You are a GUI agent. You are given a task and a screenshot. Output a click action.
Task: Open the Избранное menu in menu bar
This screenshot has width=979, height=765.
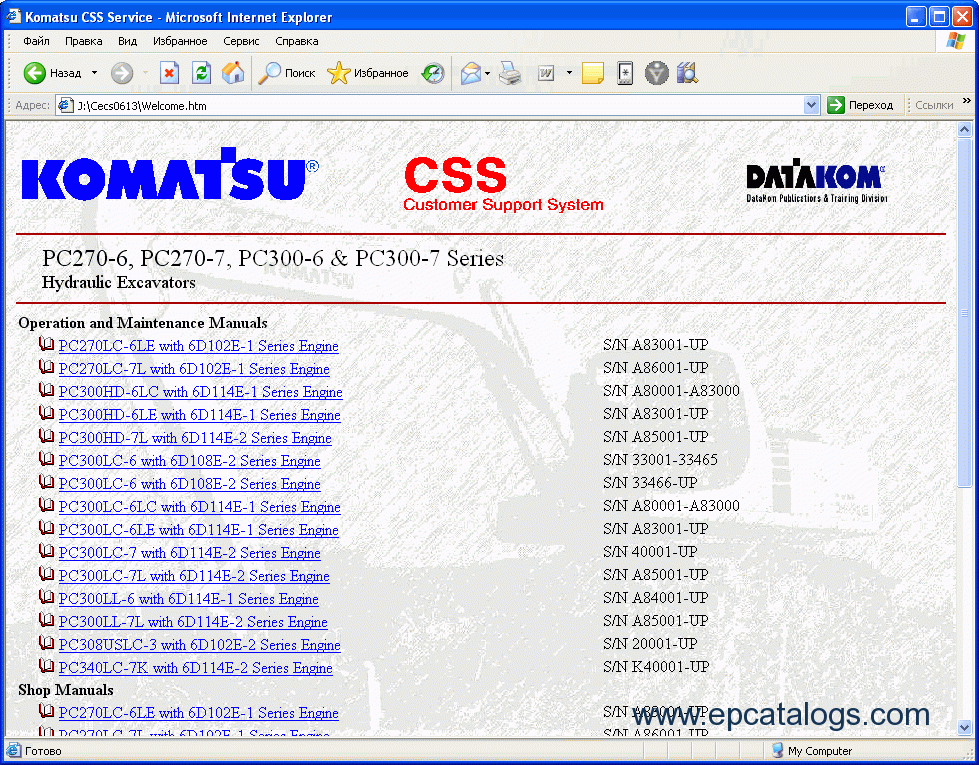180,41
